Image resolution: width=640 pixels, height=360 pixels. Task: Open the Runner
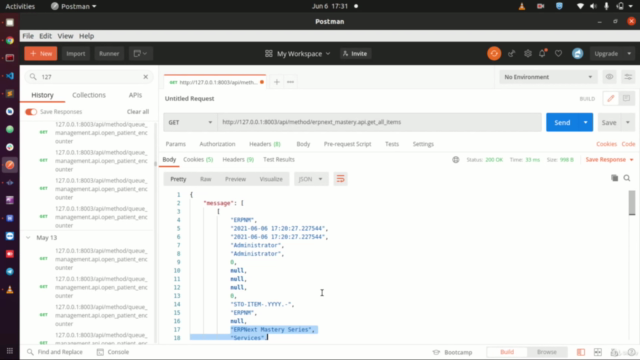[109, 53]
